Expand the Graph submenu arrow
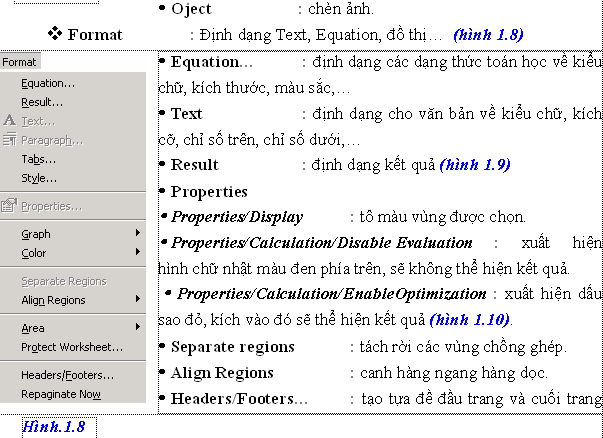603x438 pixels. (x=138, y=234)
